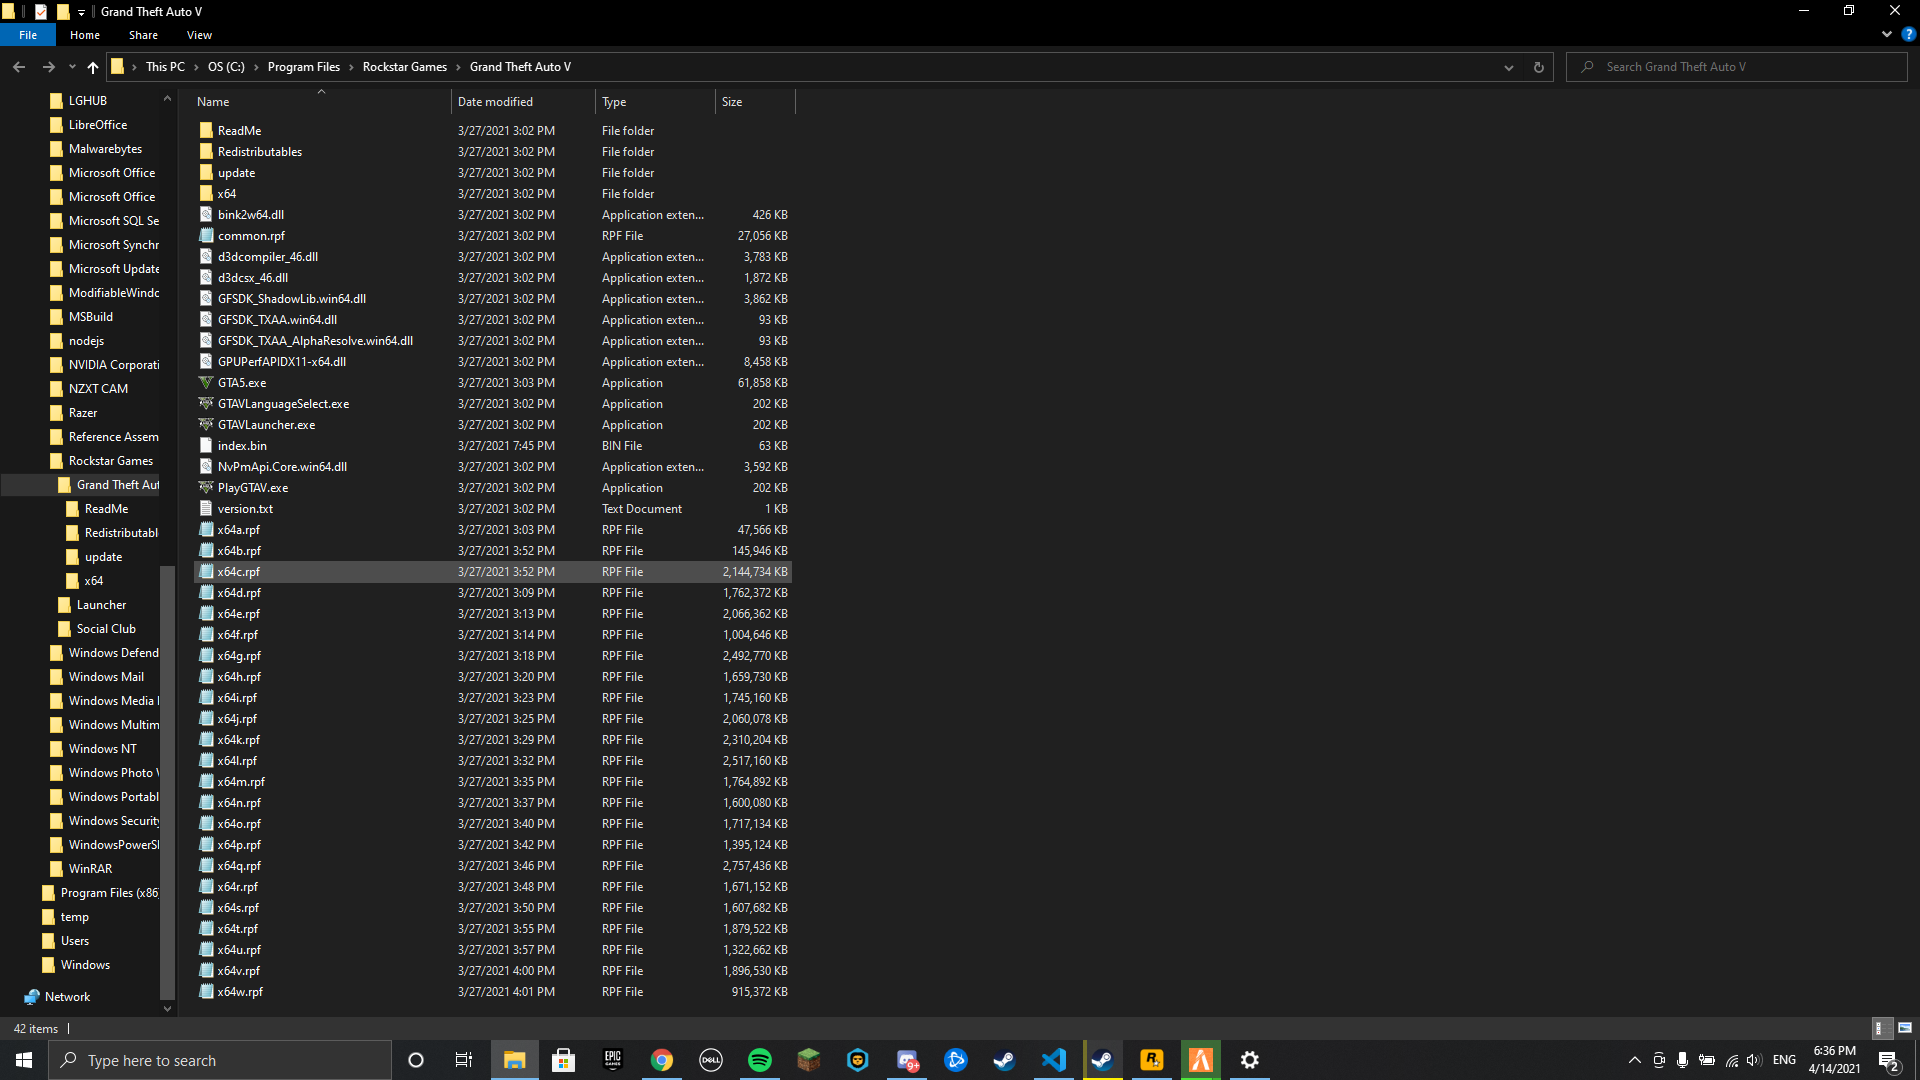Click the Cortana circle icon
The width and height of the screenshot is (1920, 1080).
416,1060
